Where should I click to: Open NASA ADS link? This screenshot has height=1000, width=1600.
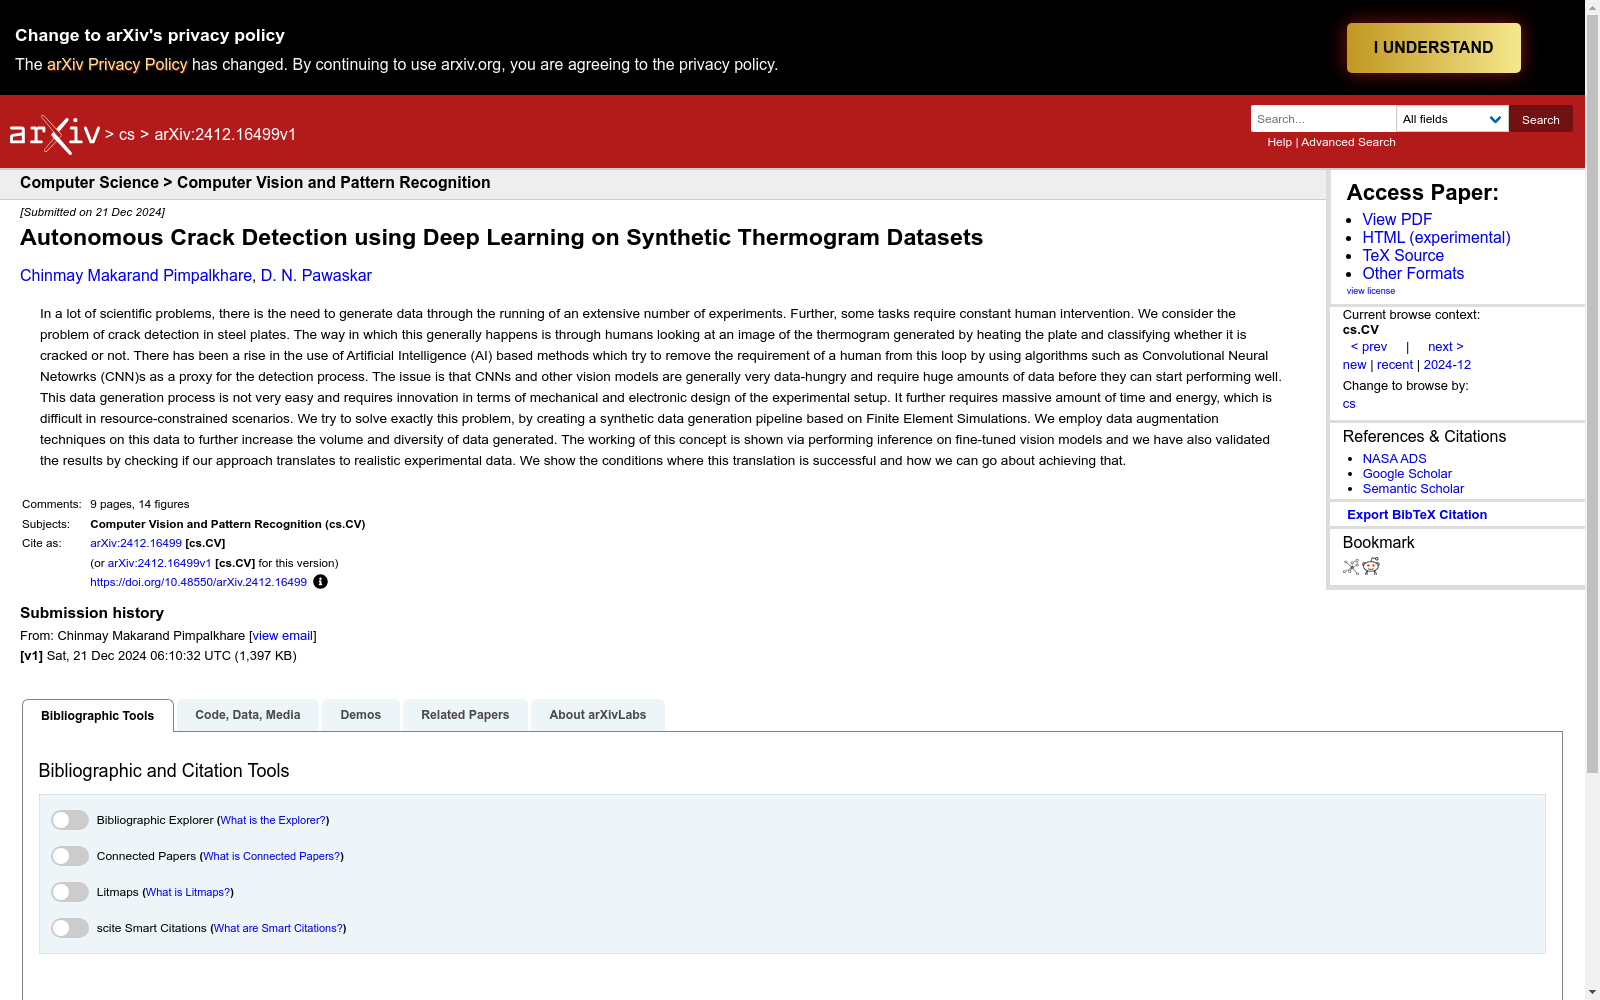click(1394, 459)
